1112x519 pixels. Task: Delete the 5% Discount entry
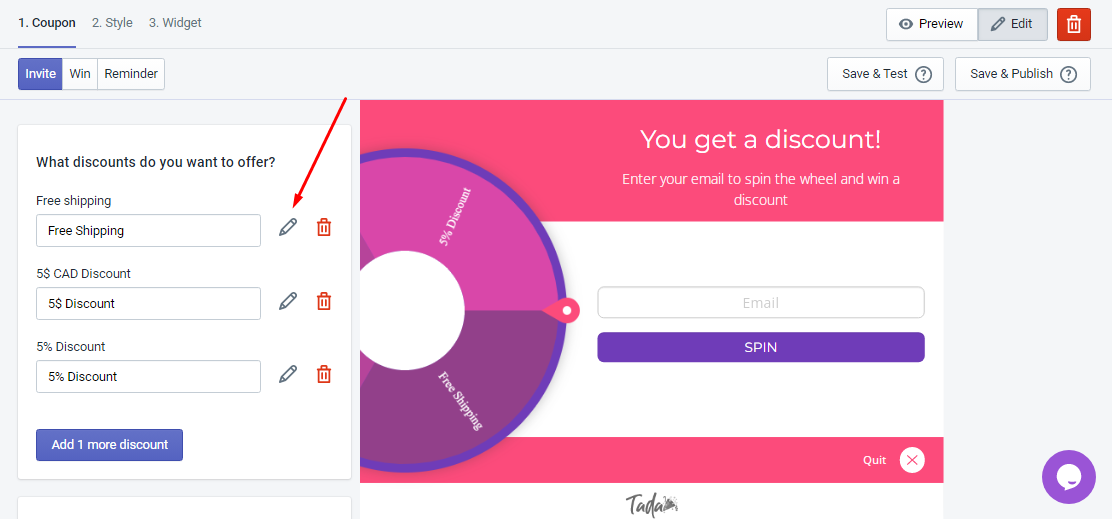(323, 374)
